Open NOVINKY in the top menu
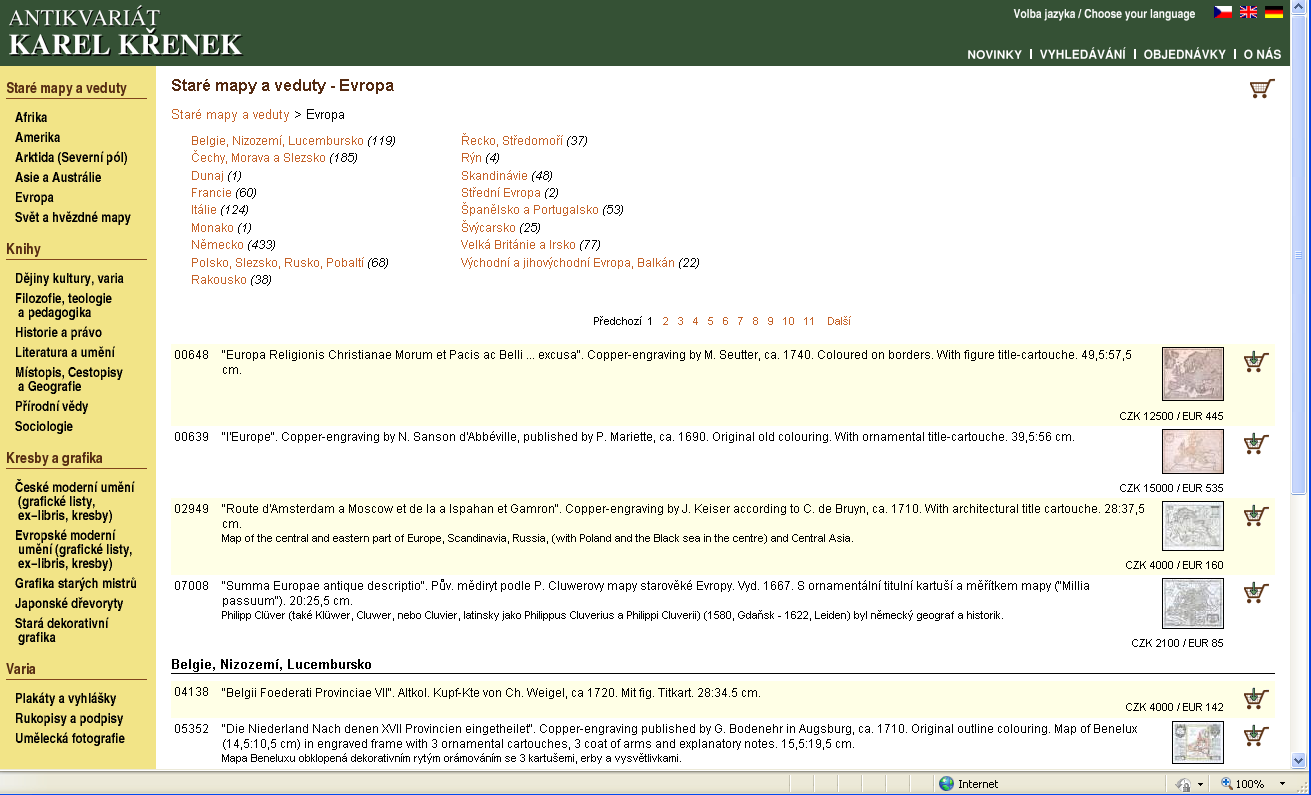This screenshot has width=1311, height=795. 994,55
